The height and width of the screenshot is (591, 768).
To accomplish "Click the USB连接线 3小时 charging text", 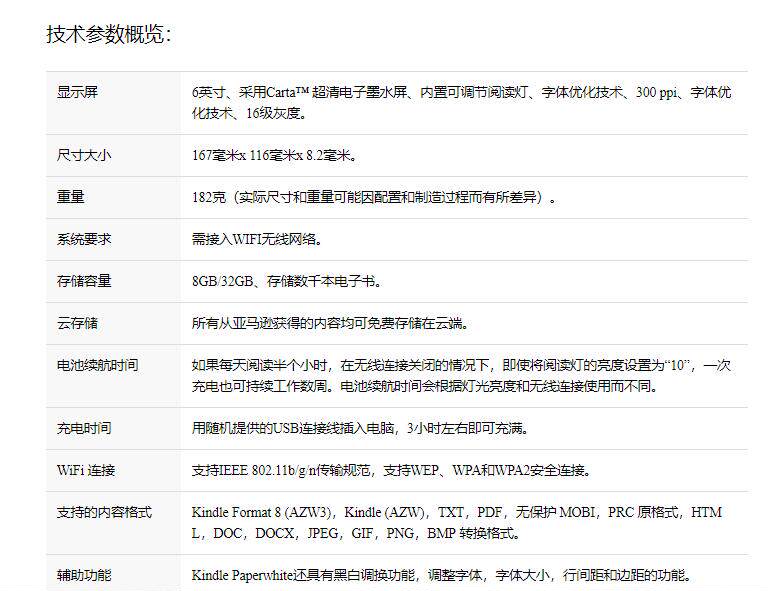I will pos(361,428).
